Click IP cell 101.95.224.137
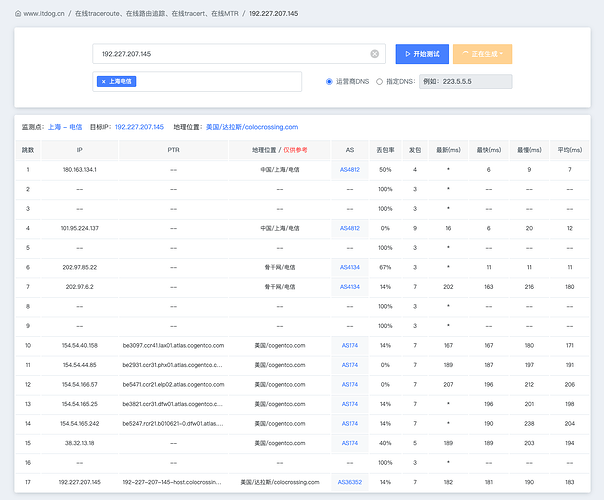 pos(80,228)
